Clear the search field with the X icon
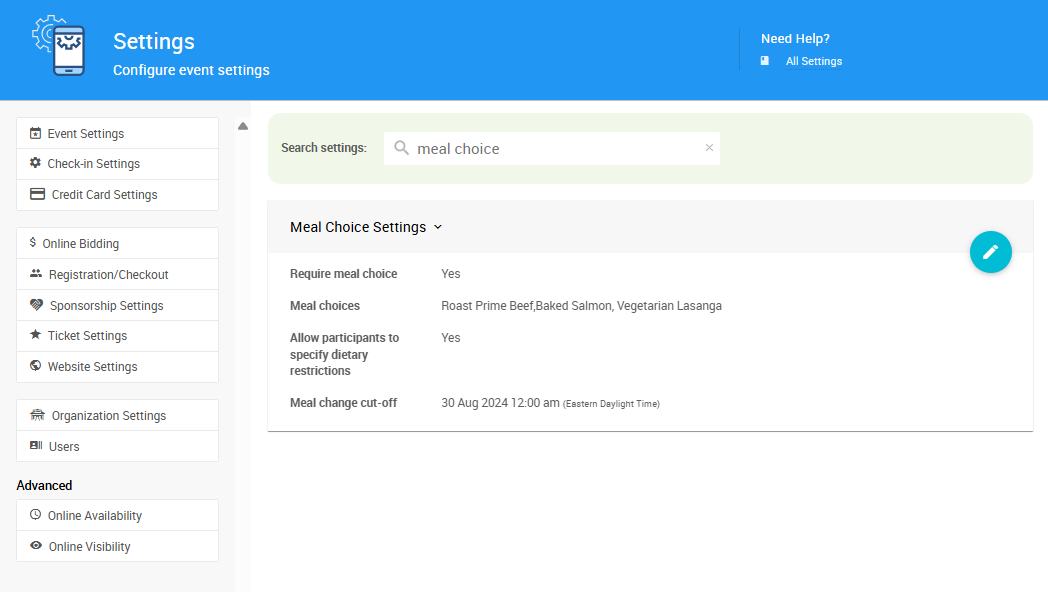 709,148
